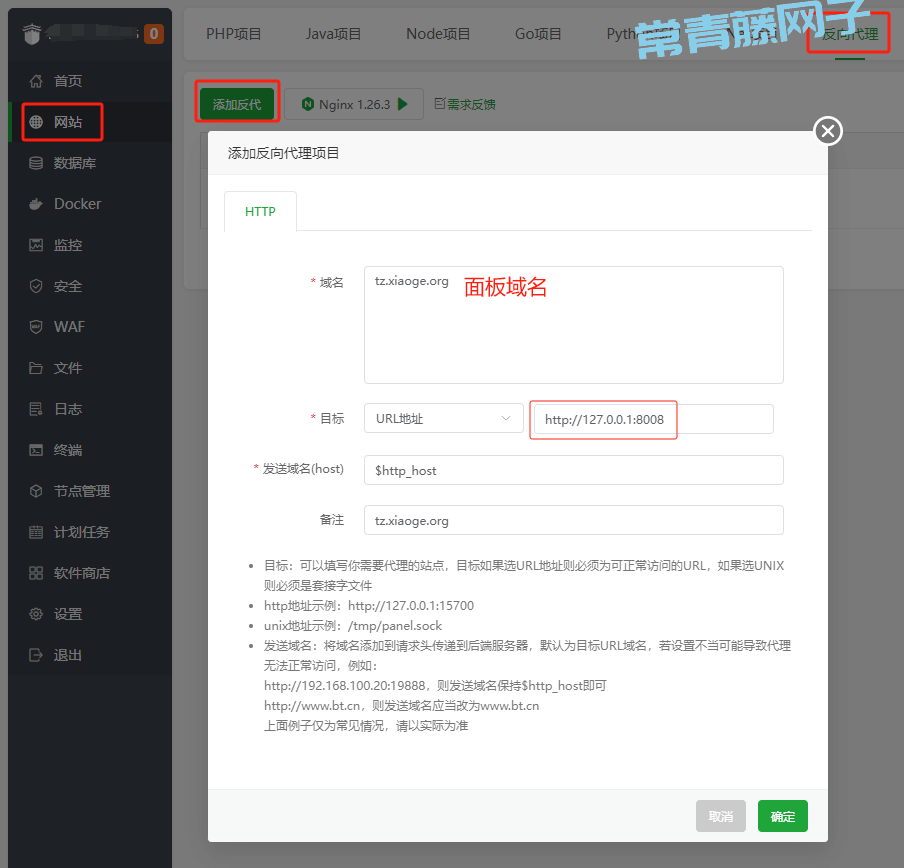The width and height of the screenshot is (904, 868).
Task: Click example text /tmp/panel.sock
Action: pos(395,626)
